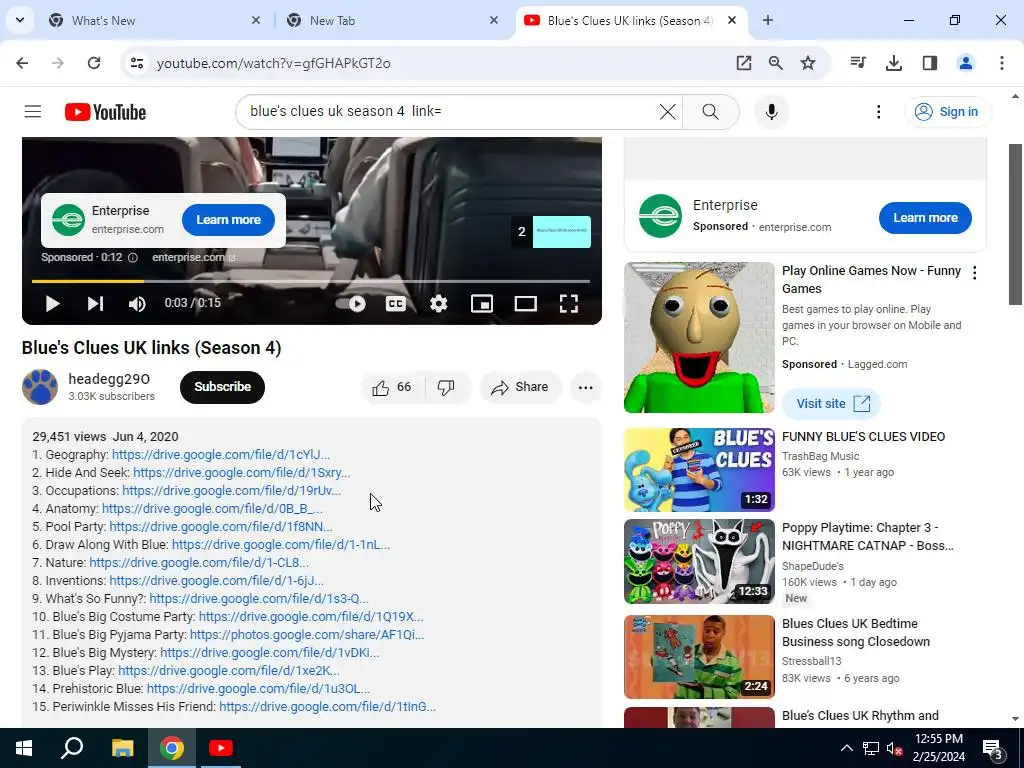Seek within the ad progress bar
The height and width of the screenshot is (768, 1024).
311,281
